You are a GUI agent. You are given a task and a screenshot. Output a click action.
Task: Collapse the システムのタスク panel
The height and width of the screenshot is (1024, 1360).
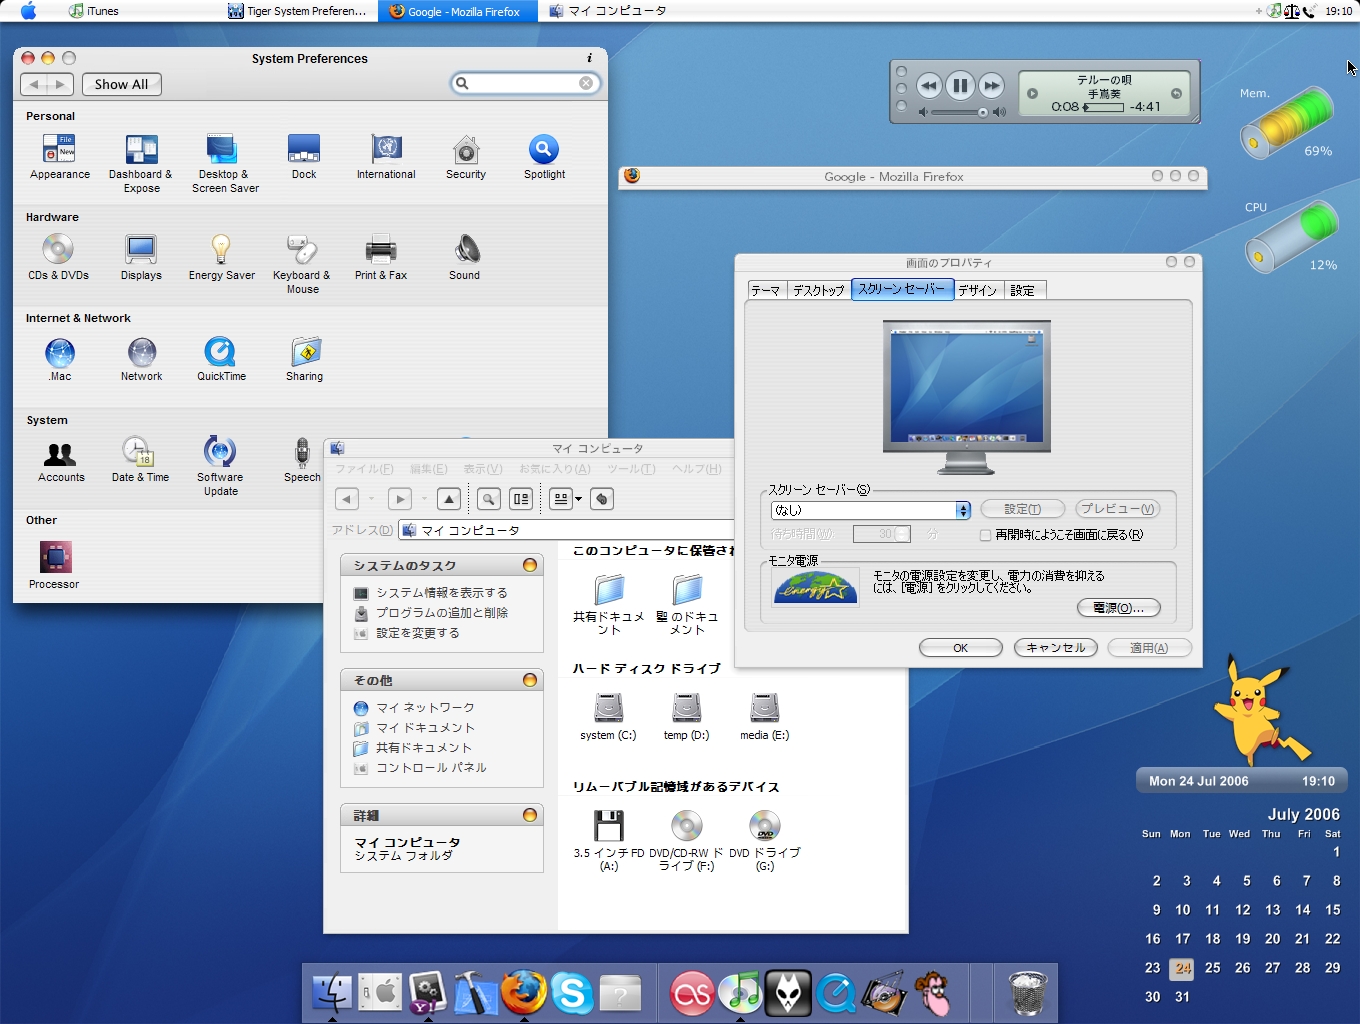click(530, 565)
